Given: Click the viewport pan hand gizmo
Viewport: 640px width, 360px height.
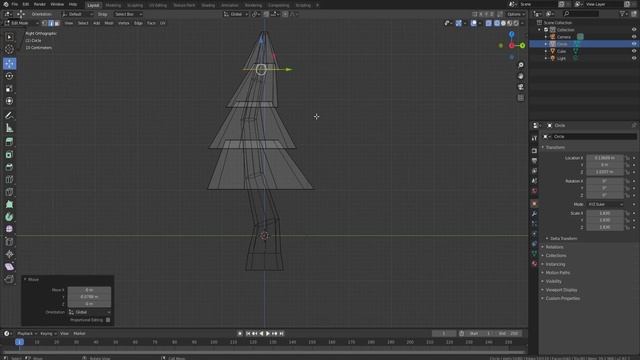Looking at the screenshot, I should pyautogui.click(x=521, y=76).
